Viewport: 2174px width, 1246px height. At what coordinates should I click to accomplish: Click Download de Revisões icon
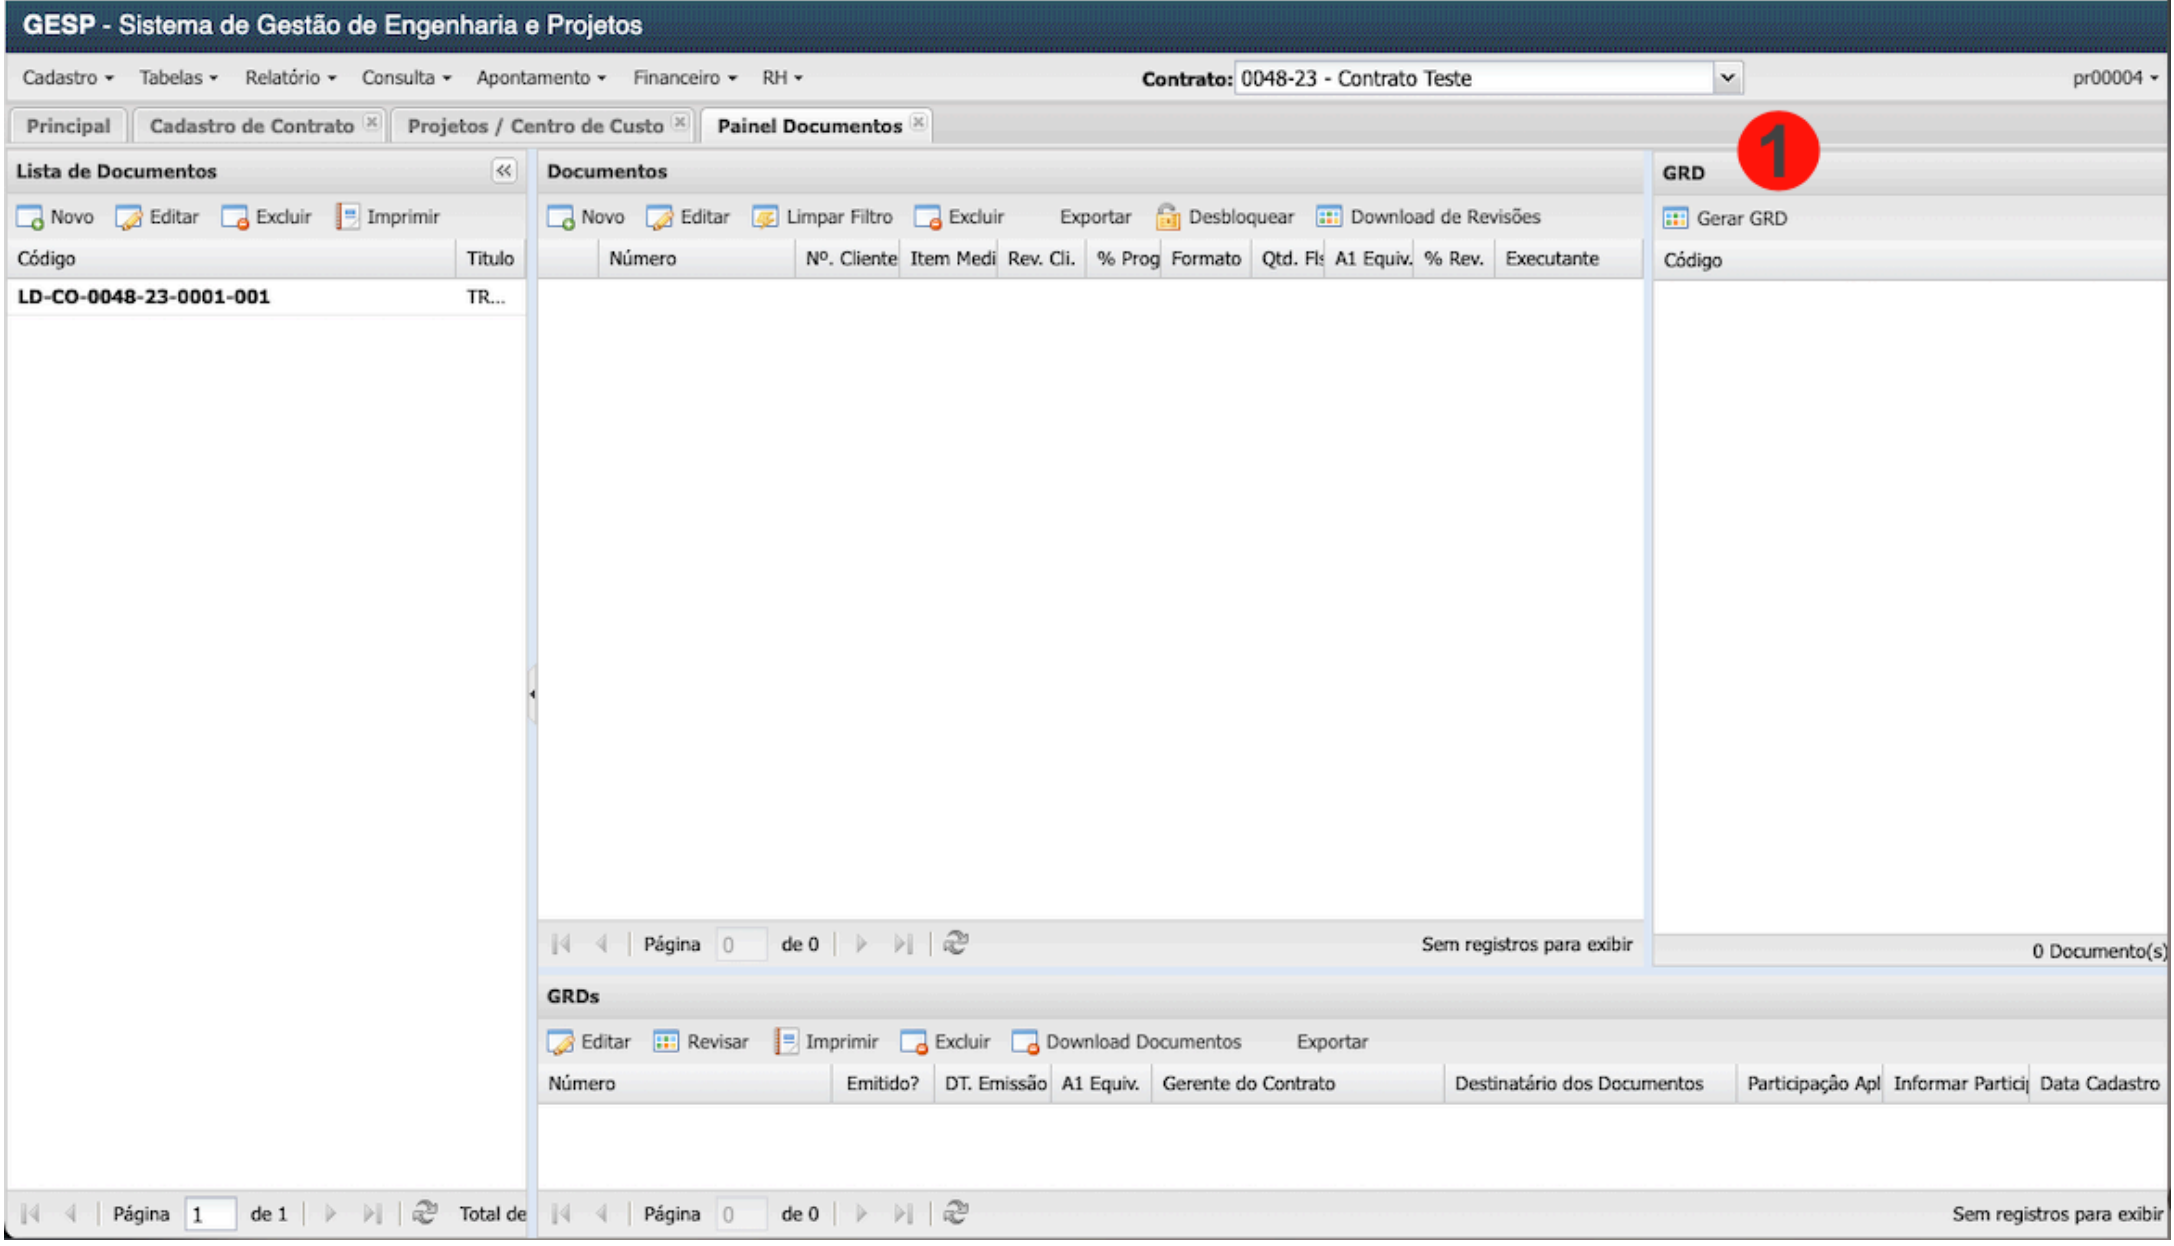point(1328,217)
